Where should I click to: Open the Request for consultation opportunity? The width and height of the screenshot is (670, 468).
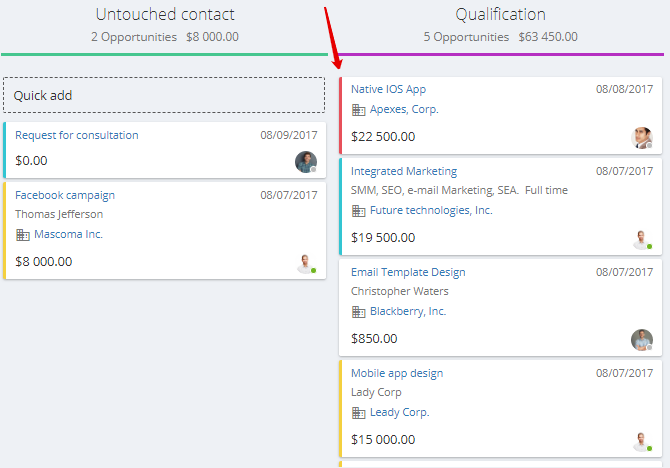click(76, 135)
